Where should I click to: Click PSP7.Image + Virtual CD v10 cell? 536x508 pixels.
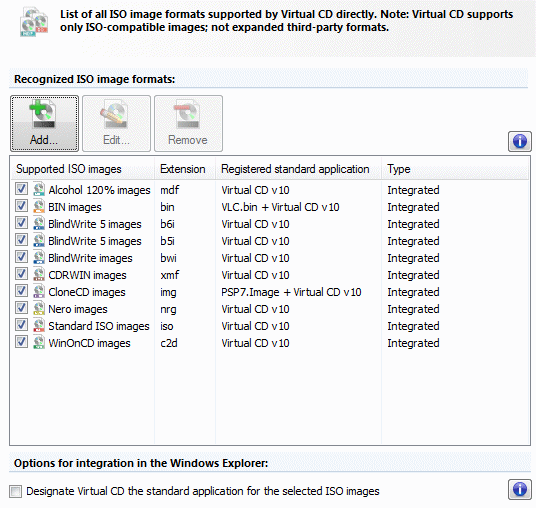click(x=291, y=292)
